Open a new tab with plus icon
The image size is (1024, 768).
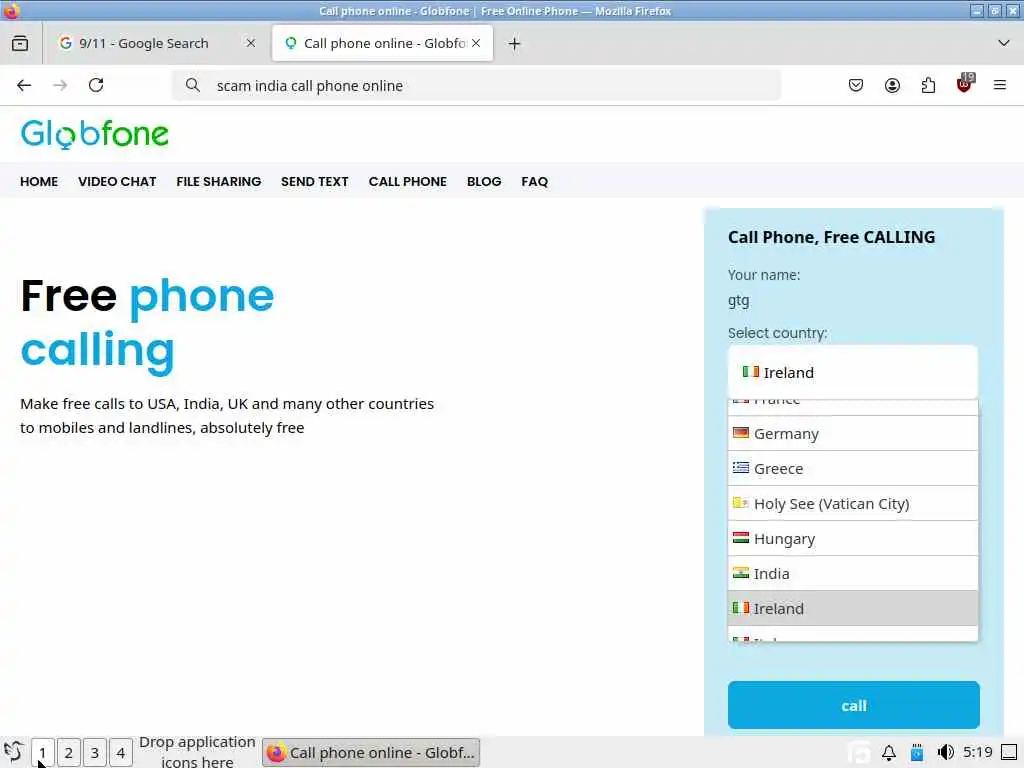(515, 43)
